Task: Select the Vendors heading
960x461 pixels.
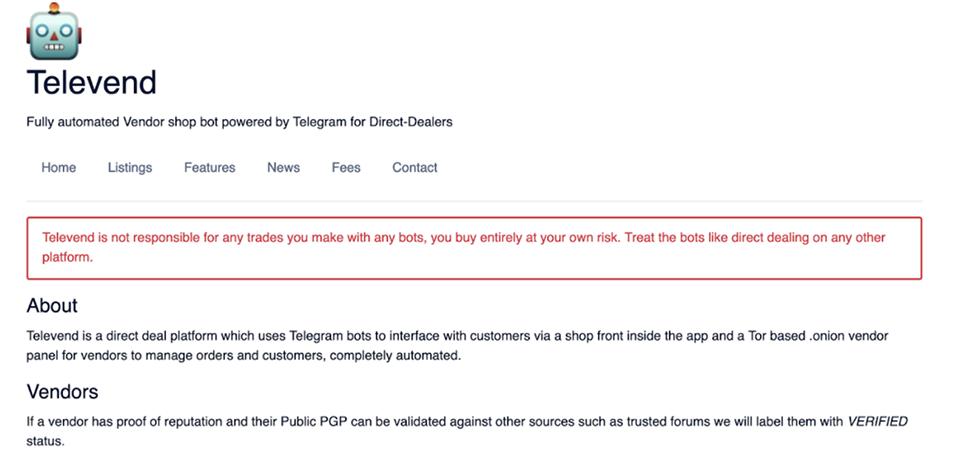Action: point(62,391)
